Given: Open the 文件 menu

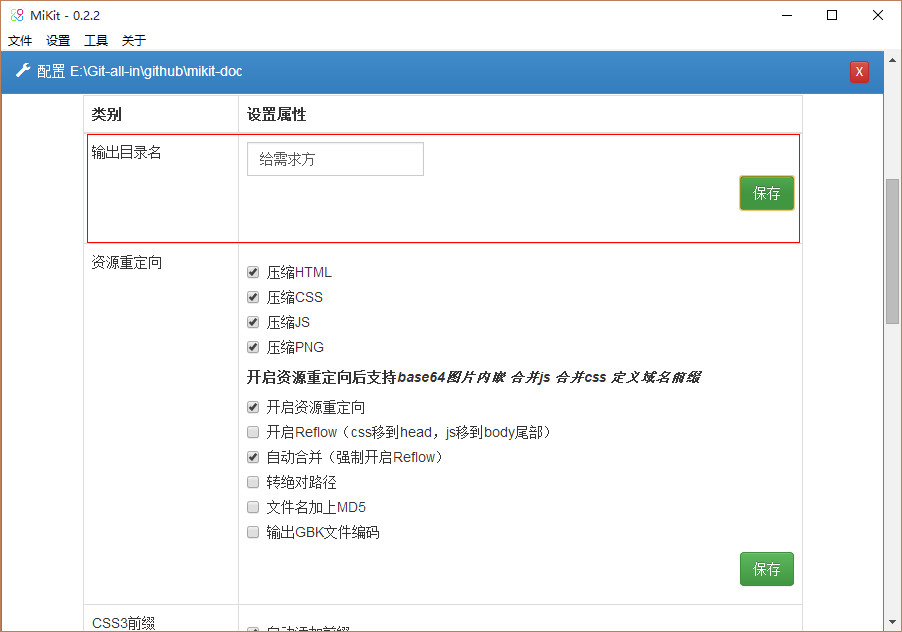Looking at the screenshot, I should tap(20, 40).
